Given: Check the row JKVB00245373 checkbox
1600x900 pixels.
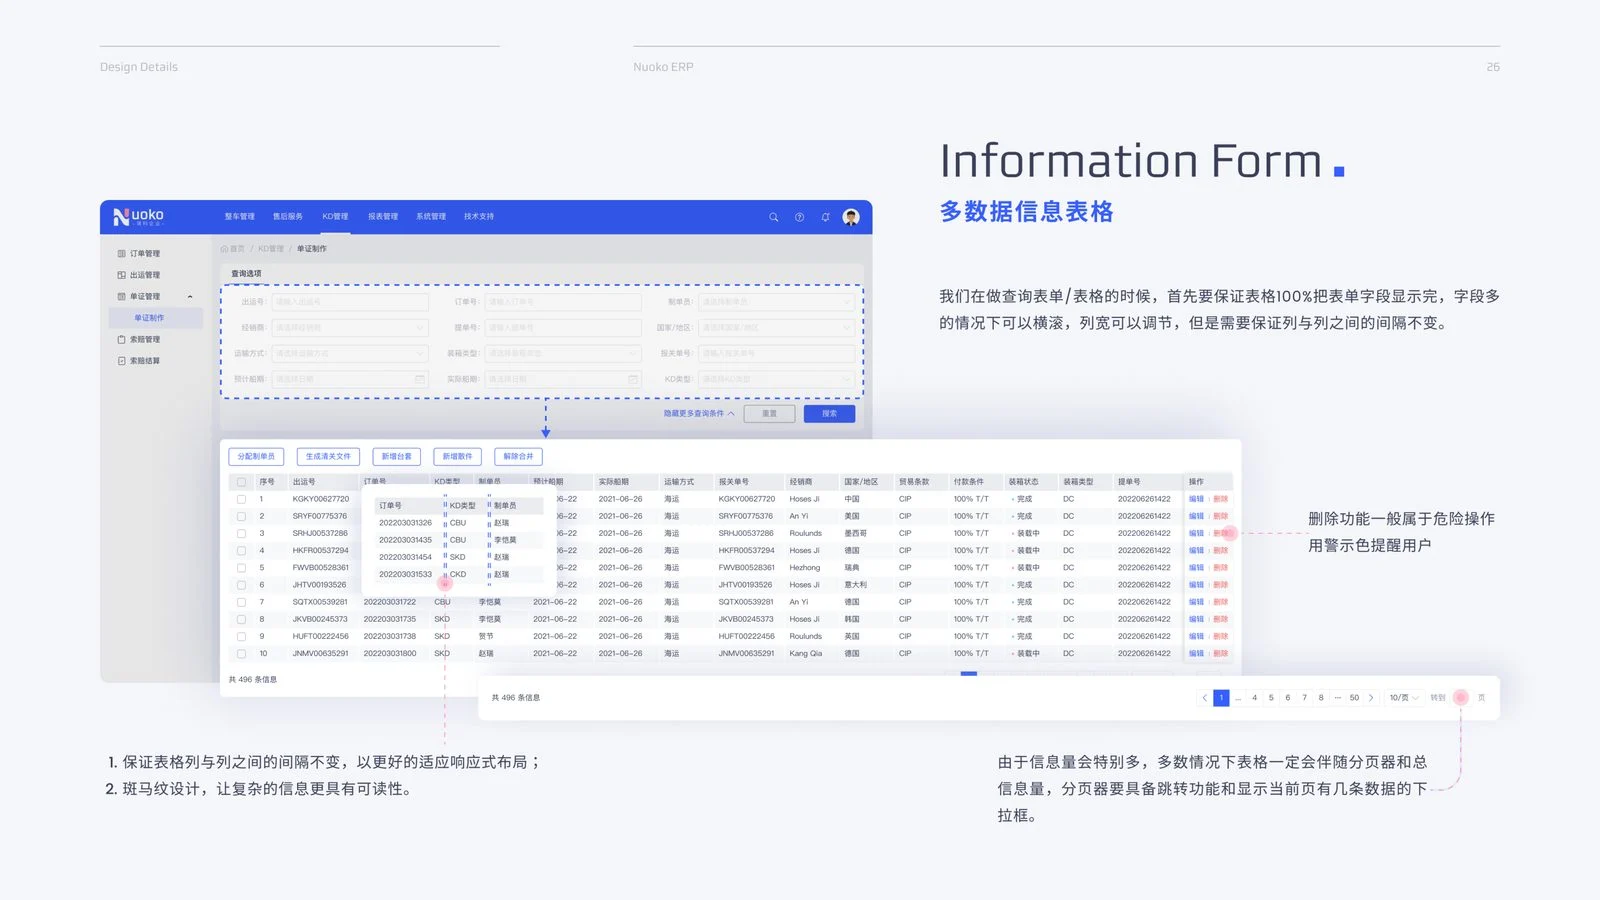Looking at the screenshot, I should 241,619.
